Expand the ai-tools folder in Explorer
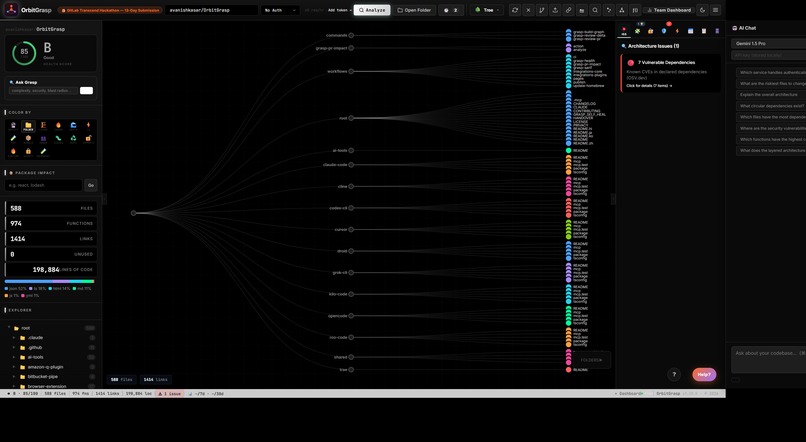Screen dimensions: 806x442 point(14,357)
